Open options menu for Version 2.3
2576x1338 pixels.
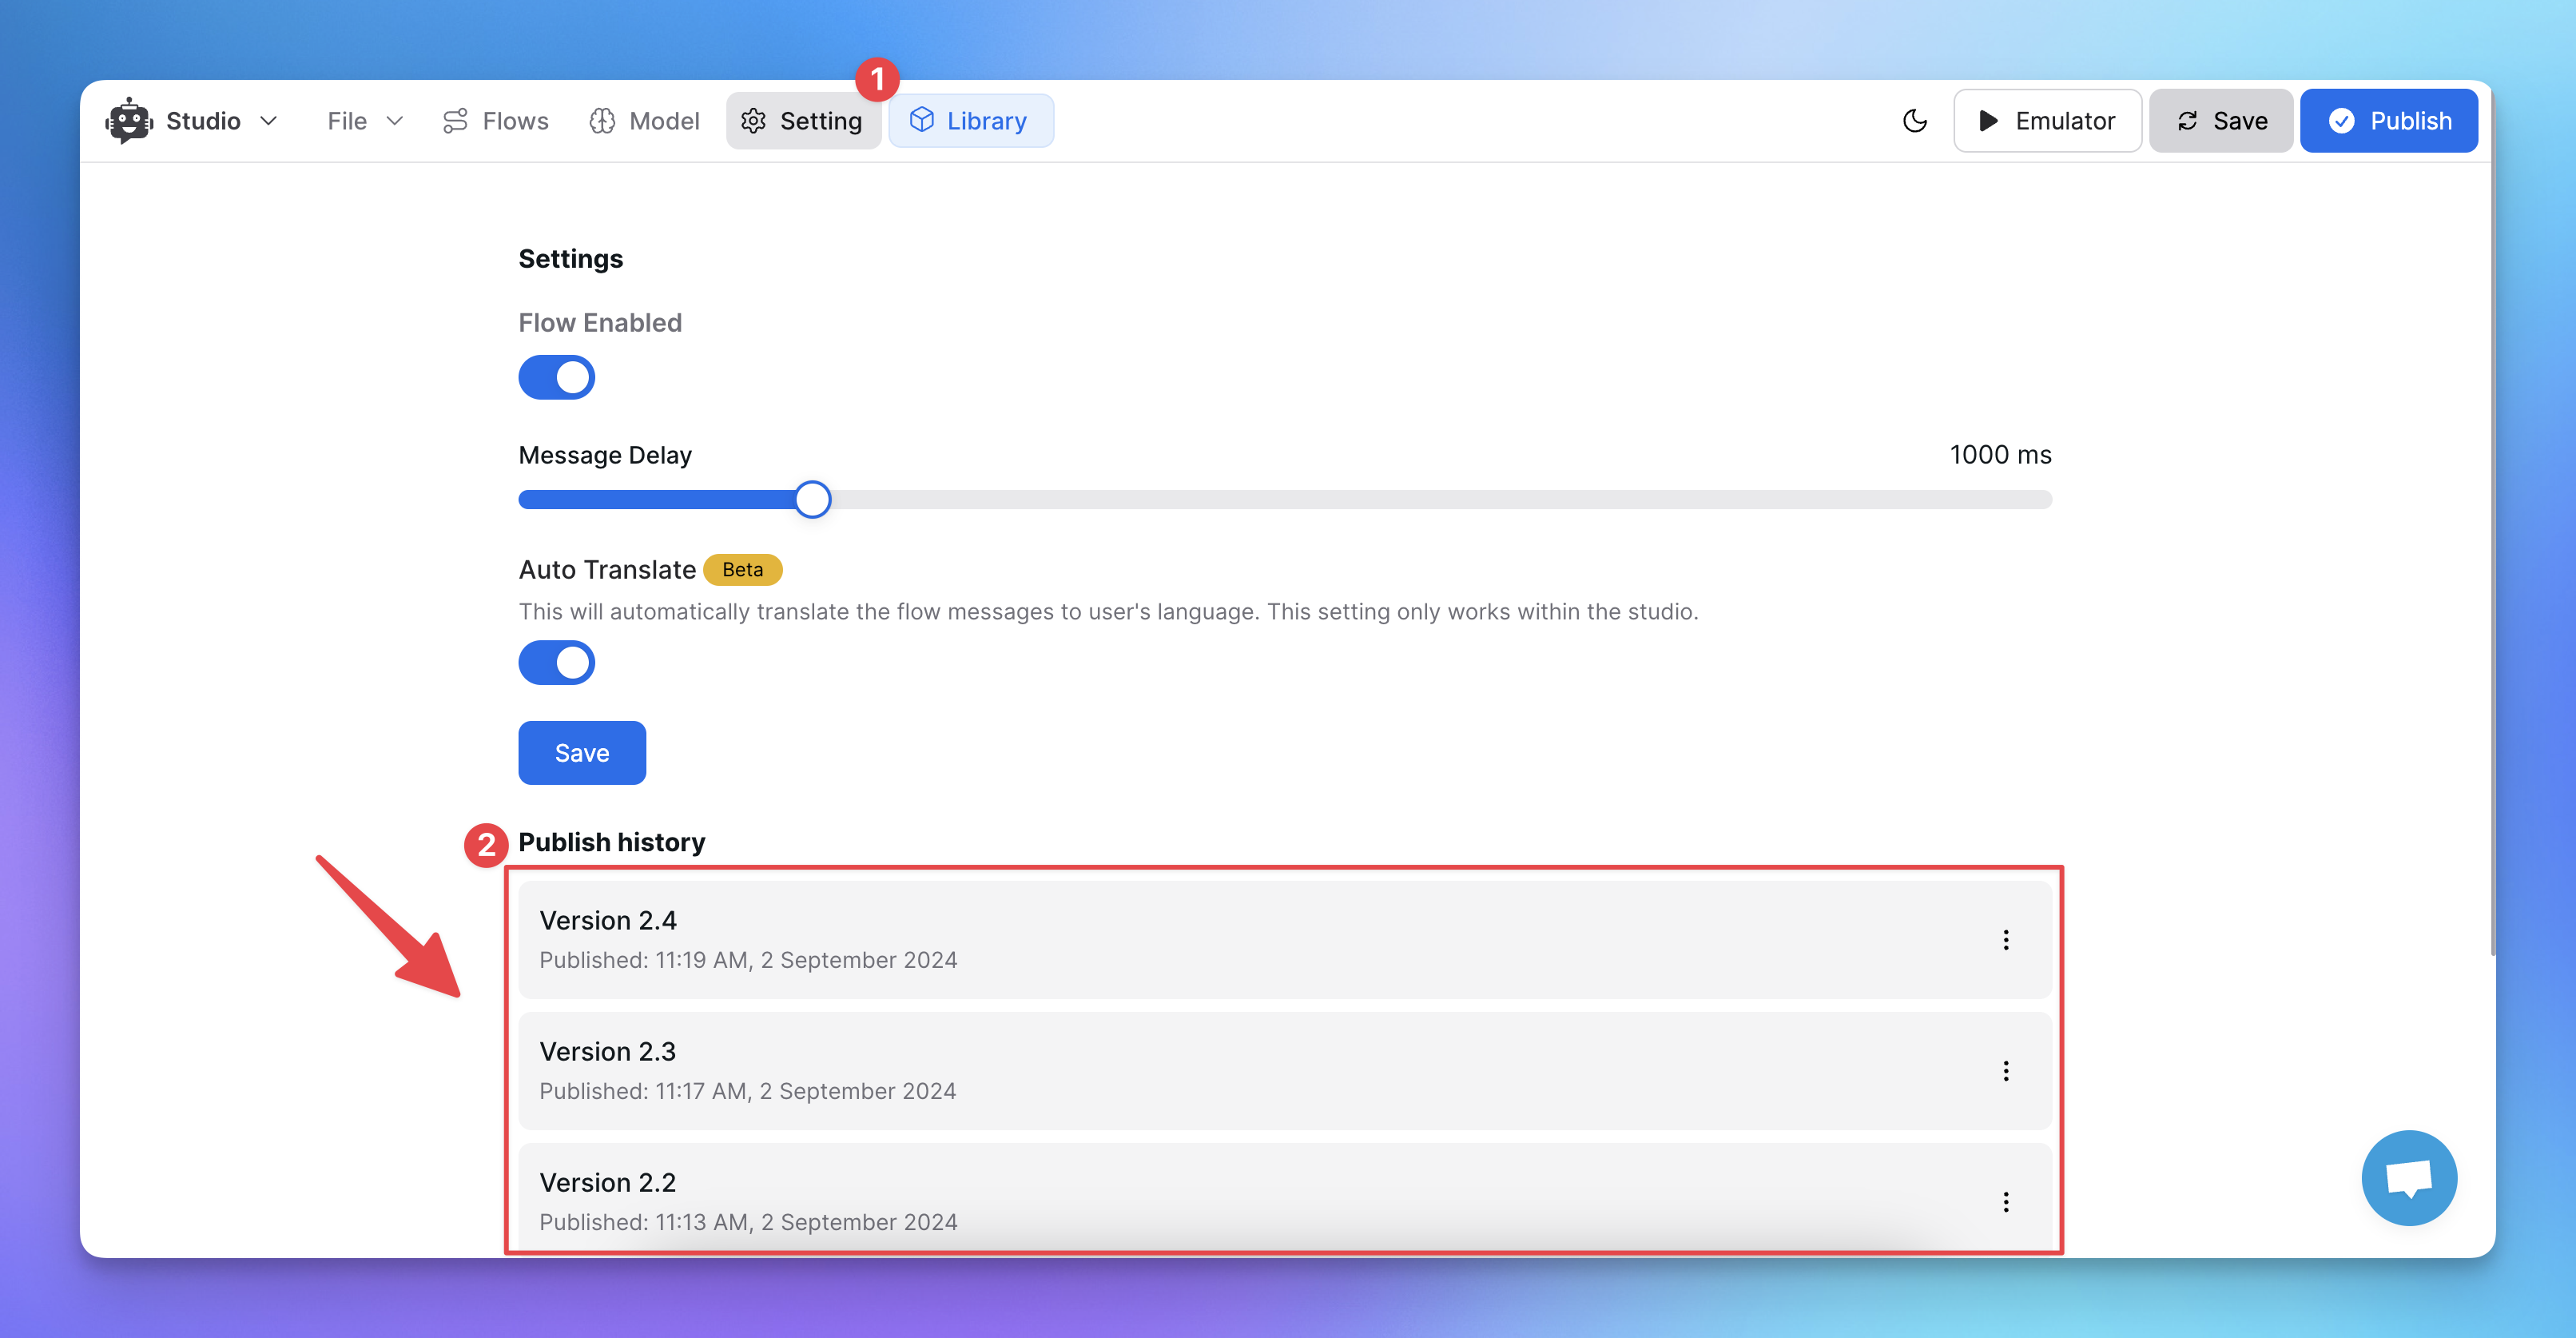(2005, 1071)
